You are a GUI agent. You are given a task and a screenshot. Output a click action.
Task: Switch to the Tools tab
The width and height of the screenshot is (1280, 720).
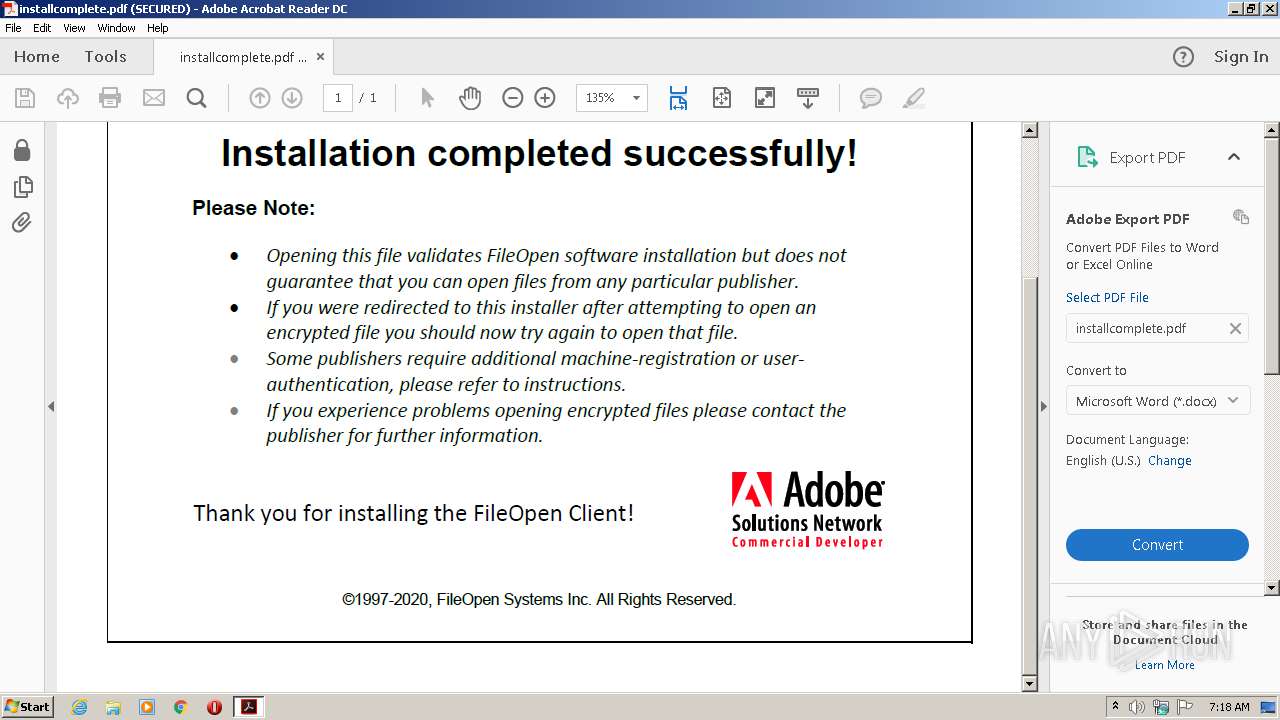tap(106, 57)
